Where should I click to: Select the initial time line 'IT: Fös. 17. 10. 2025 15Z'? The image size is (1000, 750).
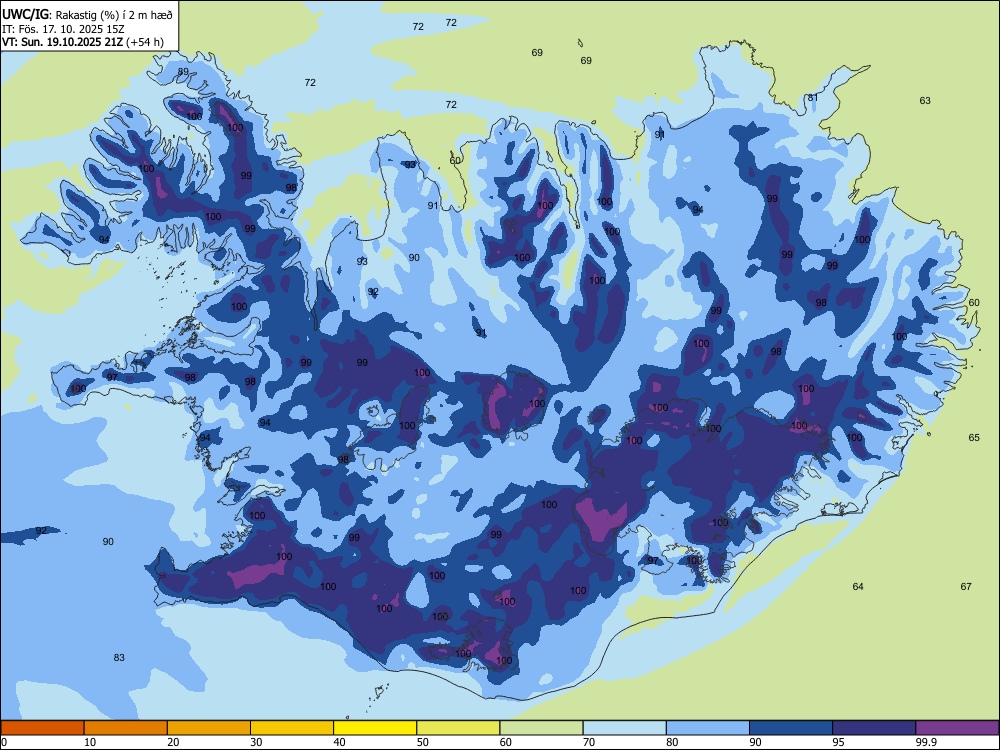[x=62, y=29]
